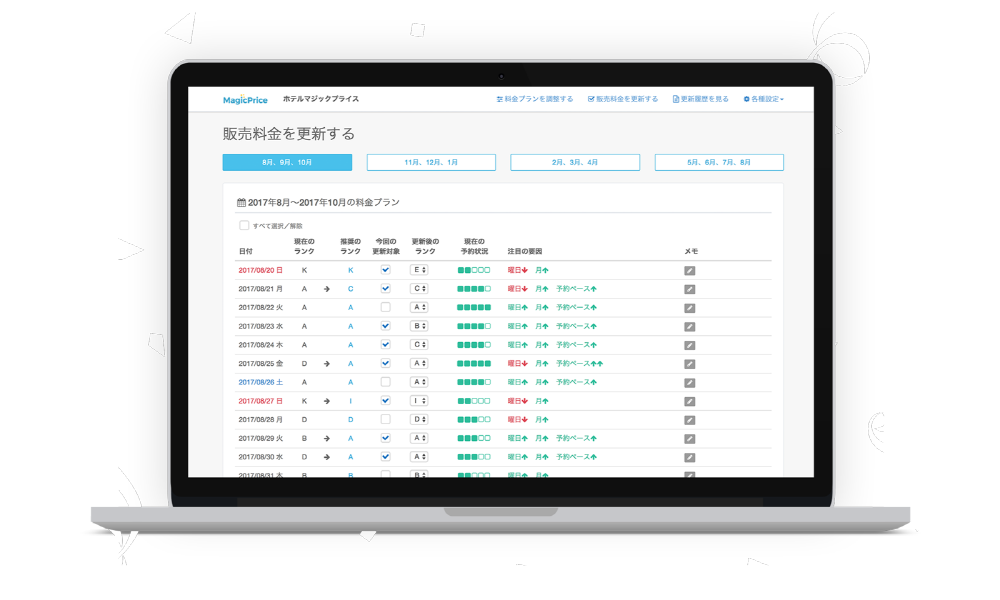This screenshot has height=600, width=1000.
Task: Click pencil icon in 2017/08/27 row
Action: coord(689,401)
